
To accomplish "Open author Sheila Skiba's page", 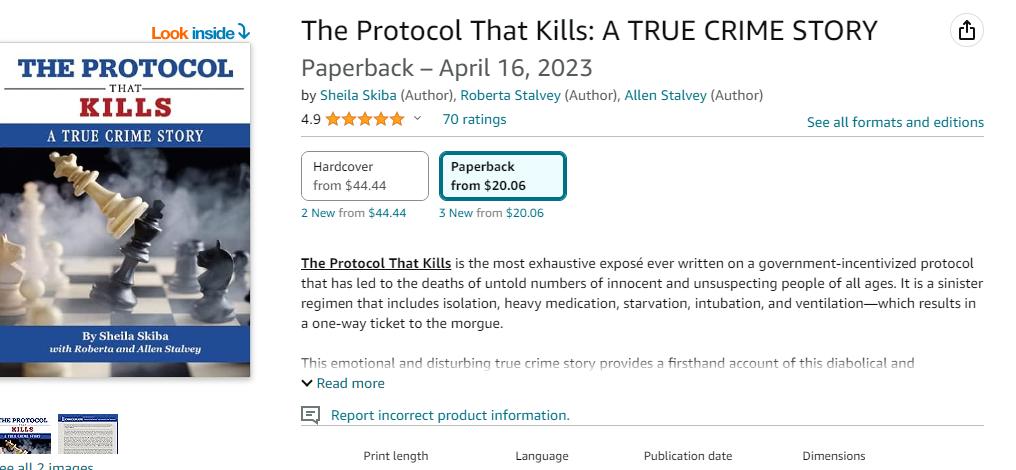I will click(358, 96).
